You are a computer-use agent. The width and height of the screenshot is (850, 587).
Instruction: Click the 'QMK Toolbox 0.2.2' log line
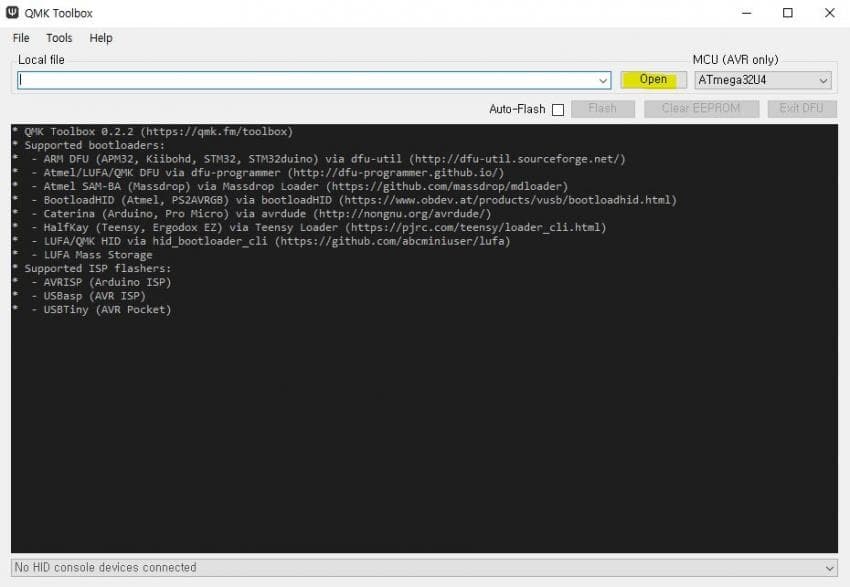[158, 132]
